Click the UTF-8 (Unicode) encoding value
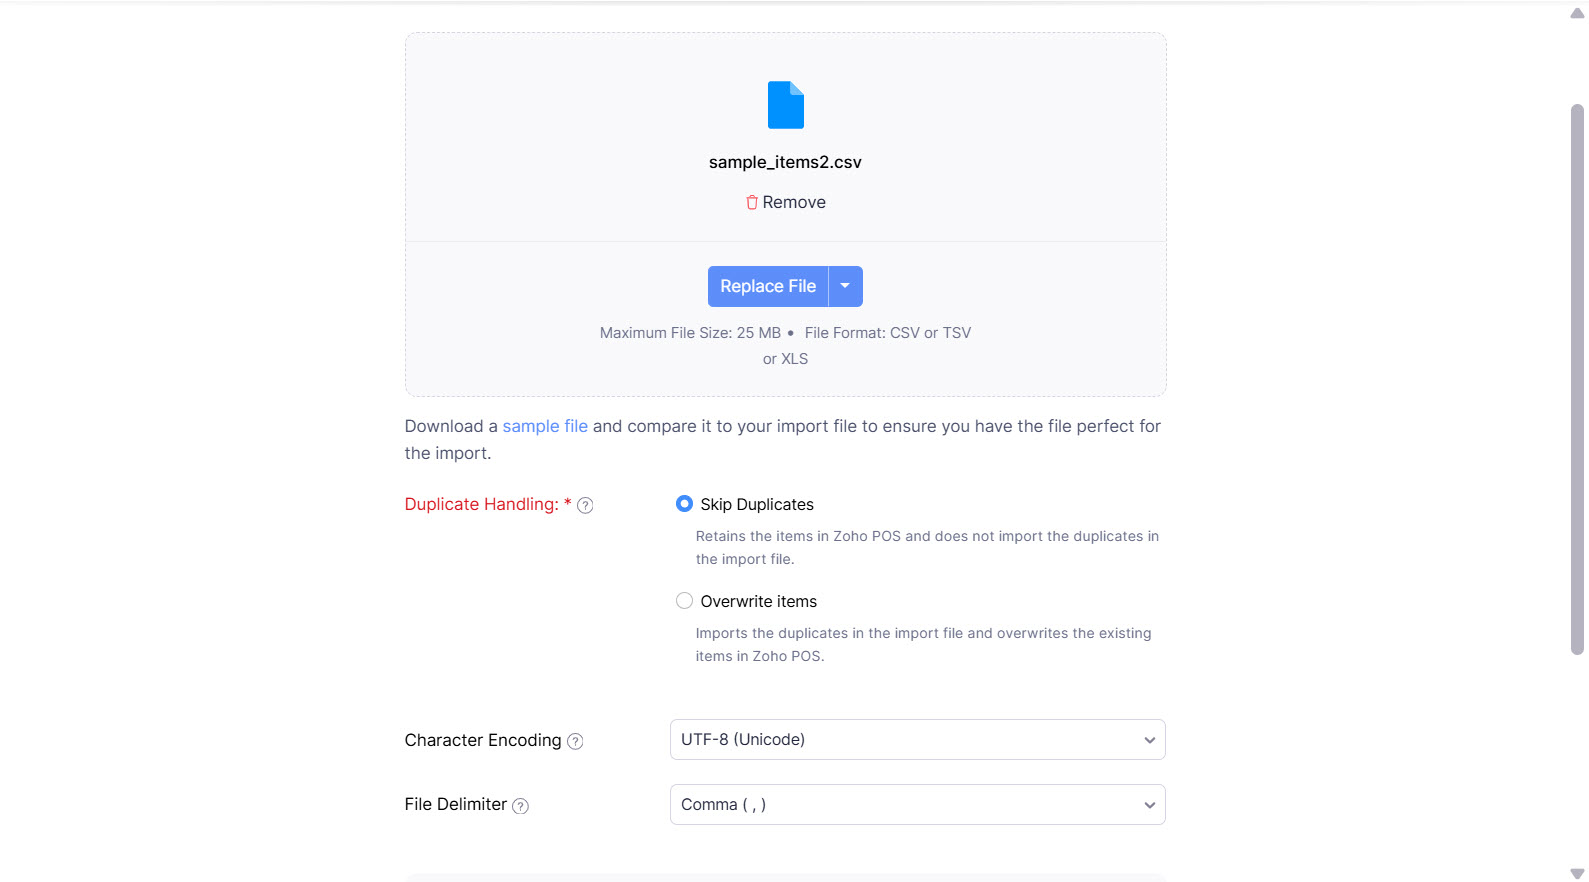1589x882 pixels. point(743,740)
